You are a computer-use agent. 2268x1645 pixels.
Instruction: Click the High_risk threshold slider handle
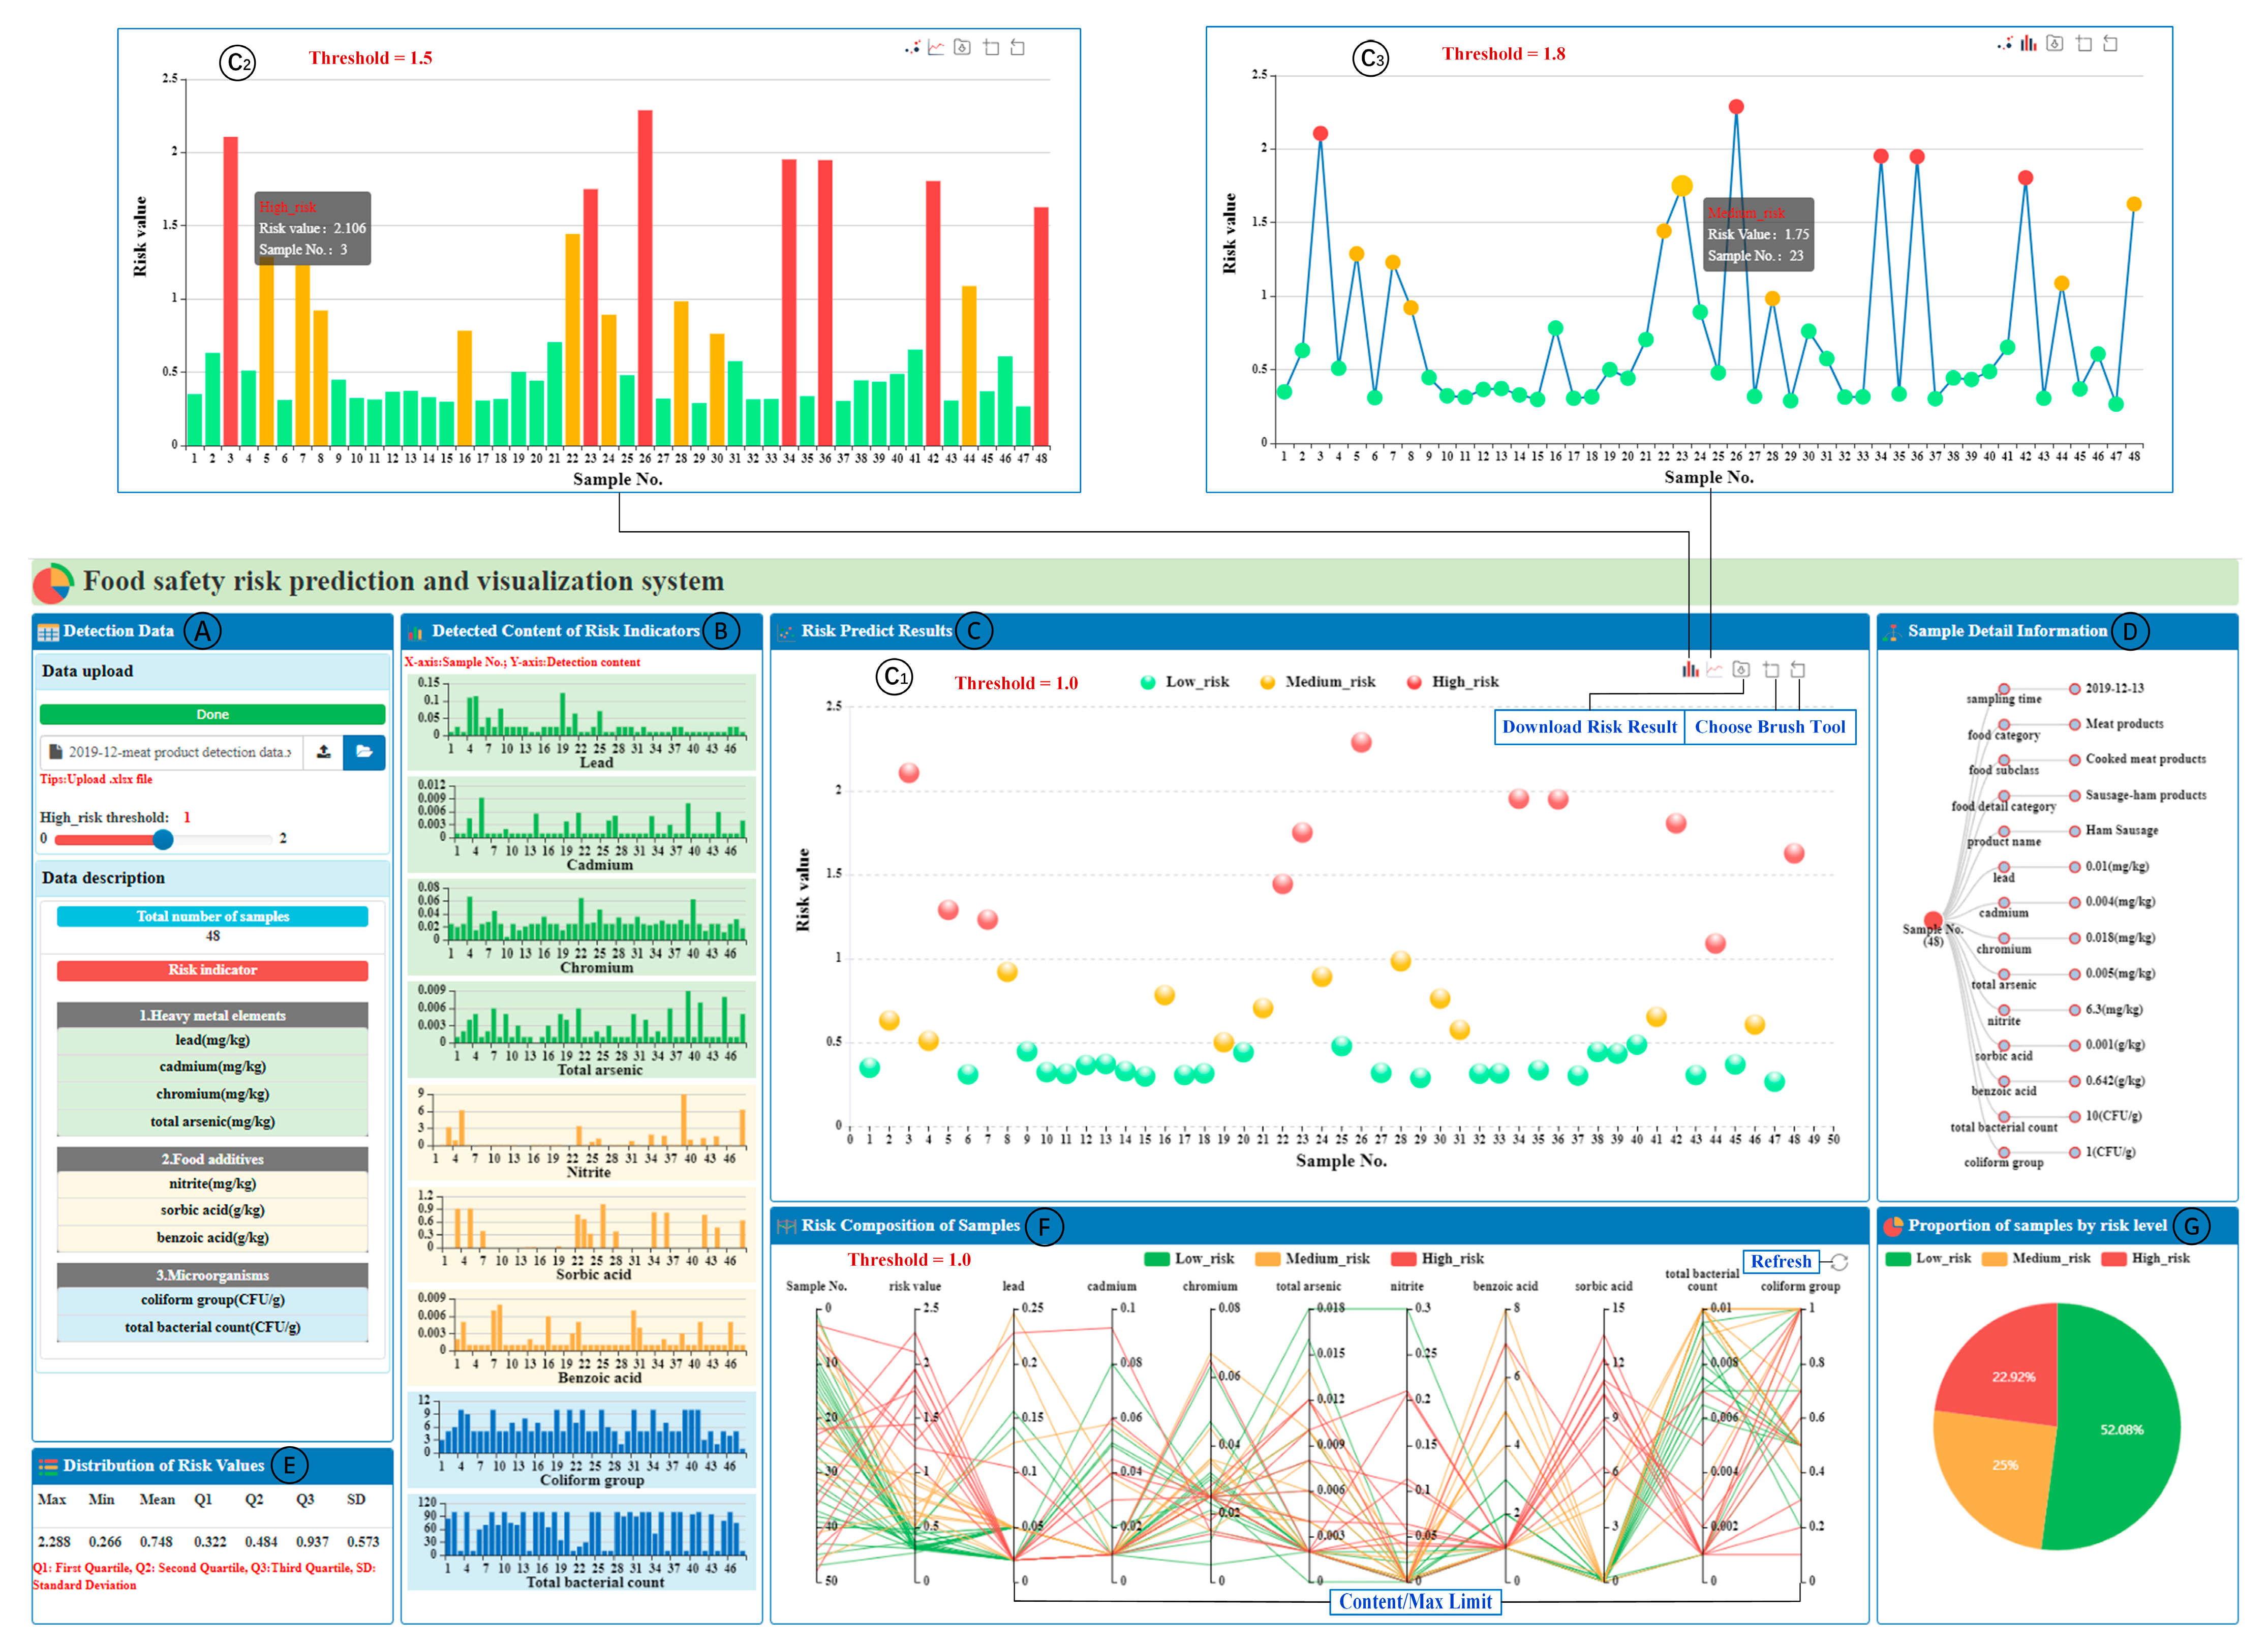point(163,839)
